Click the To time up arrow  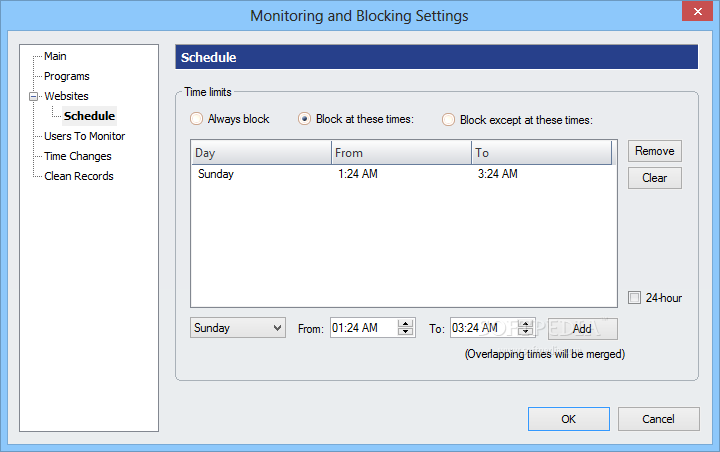526,324
